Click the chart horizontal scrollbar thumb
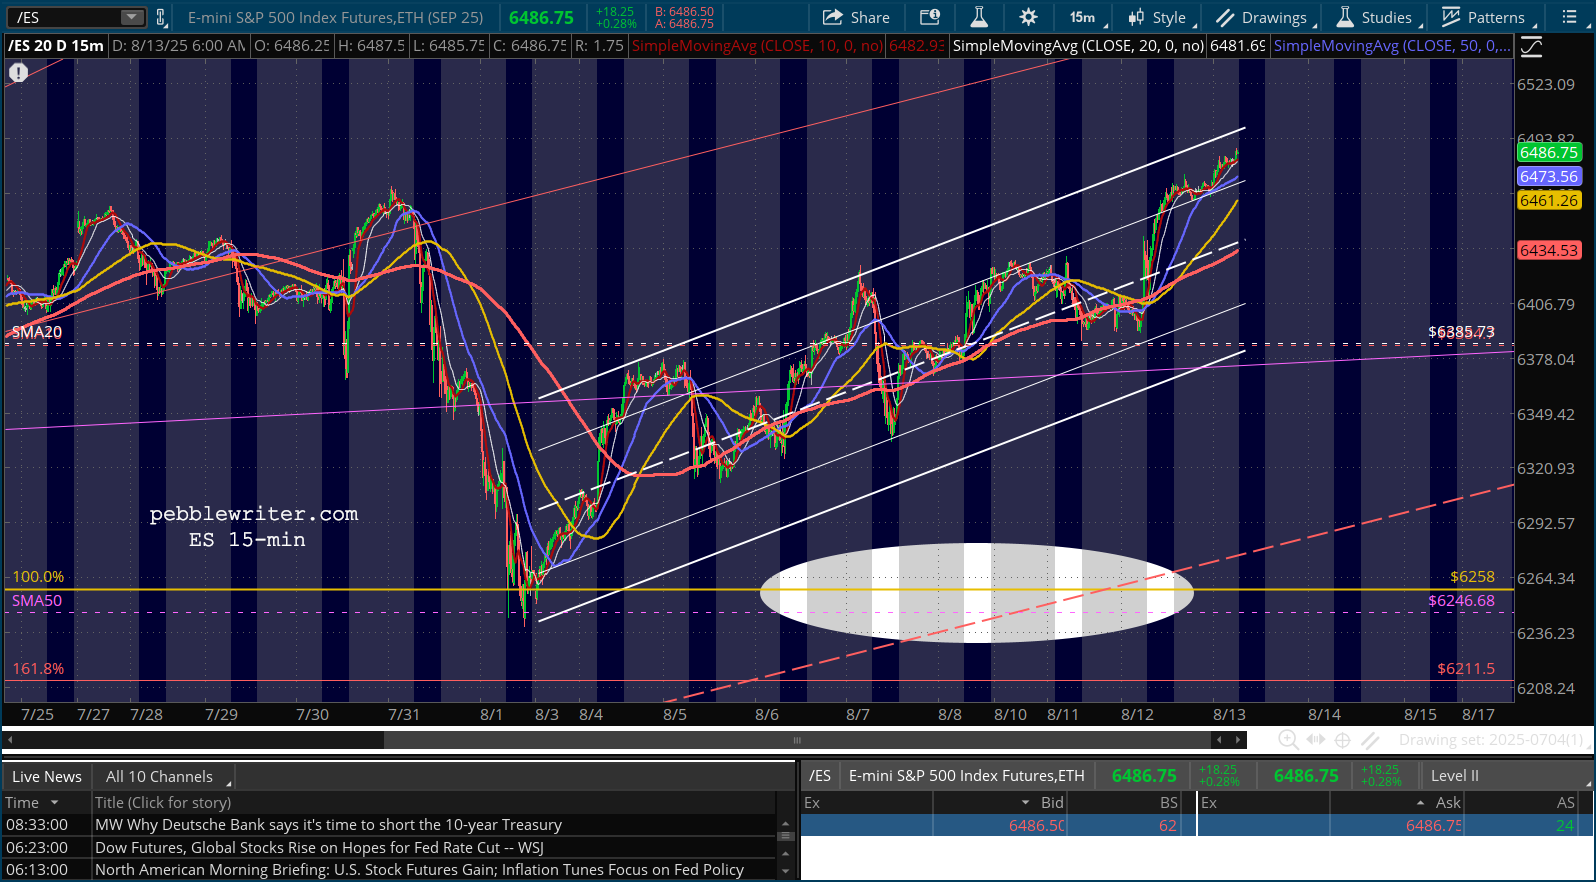 797,740
